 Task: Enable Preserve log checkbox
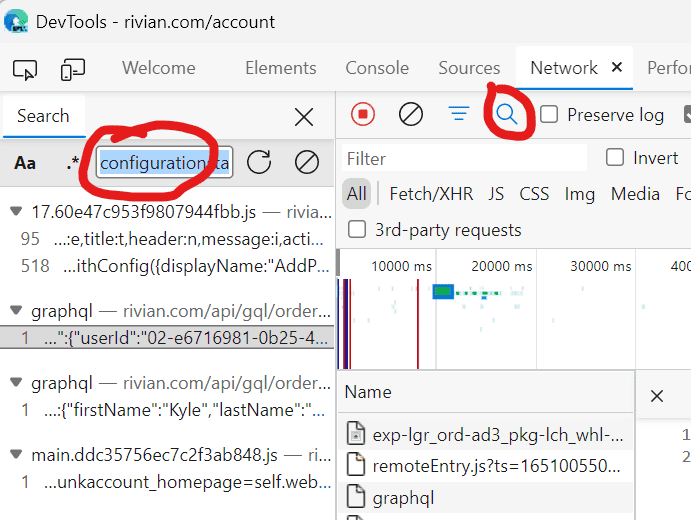(x=549, y=114)
